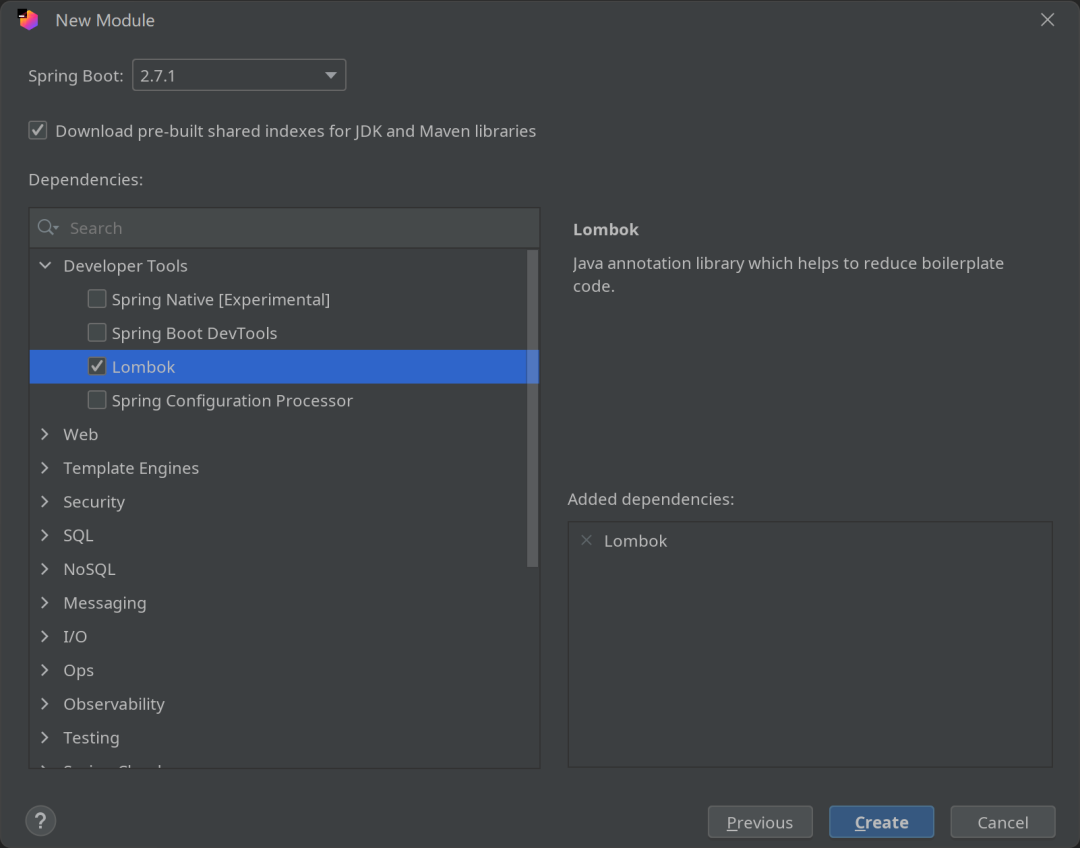Select the Messaging tree label

coord(105,603)
